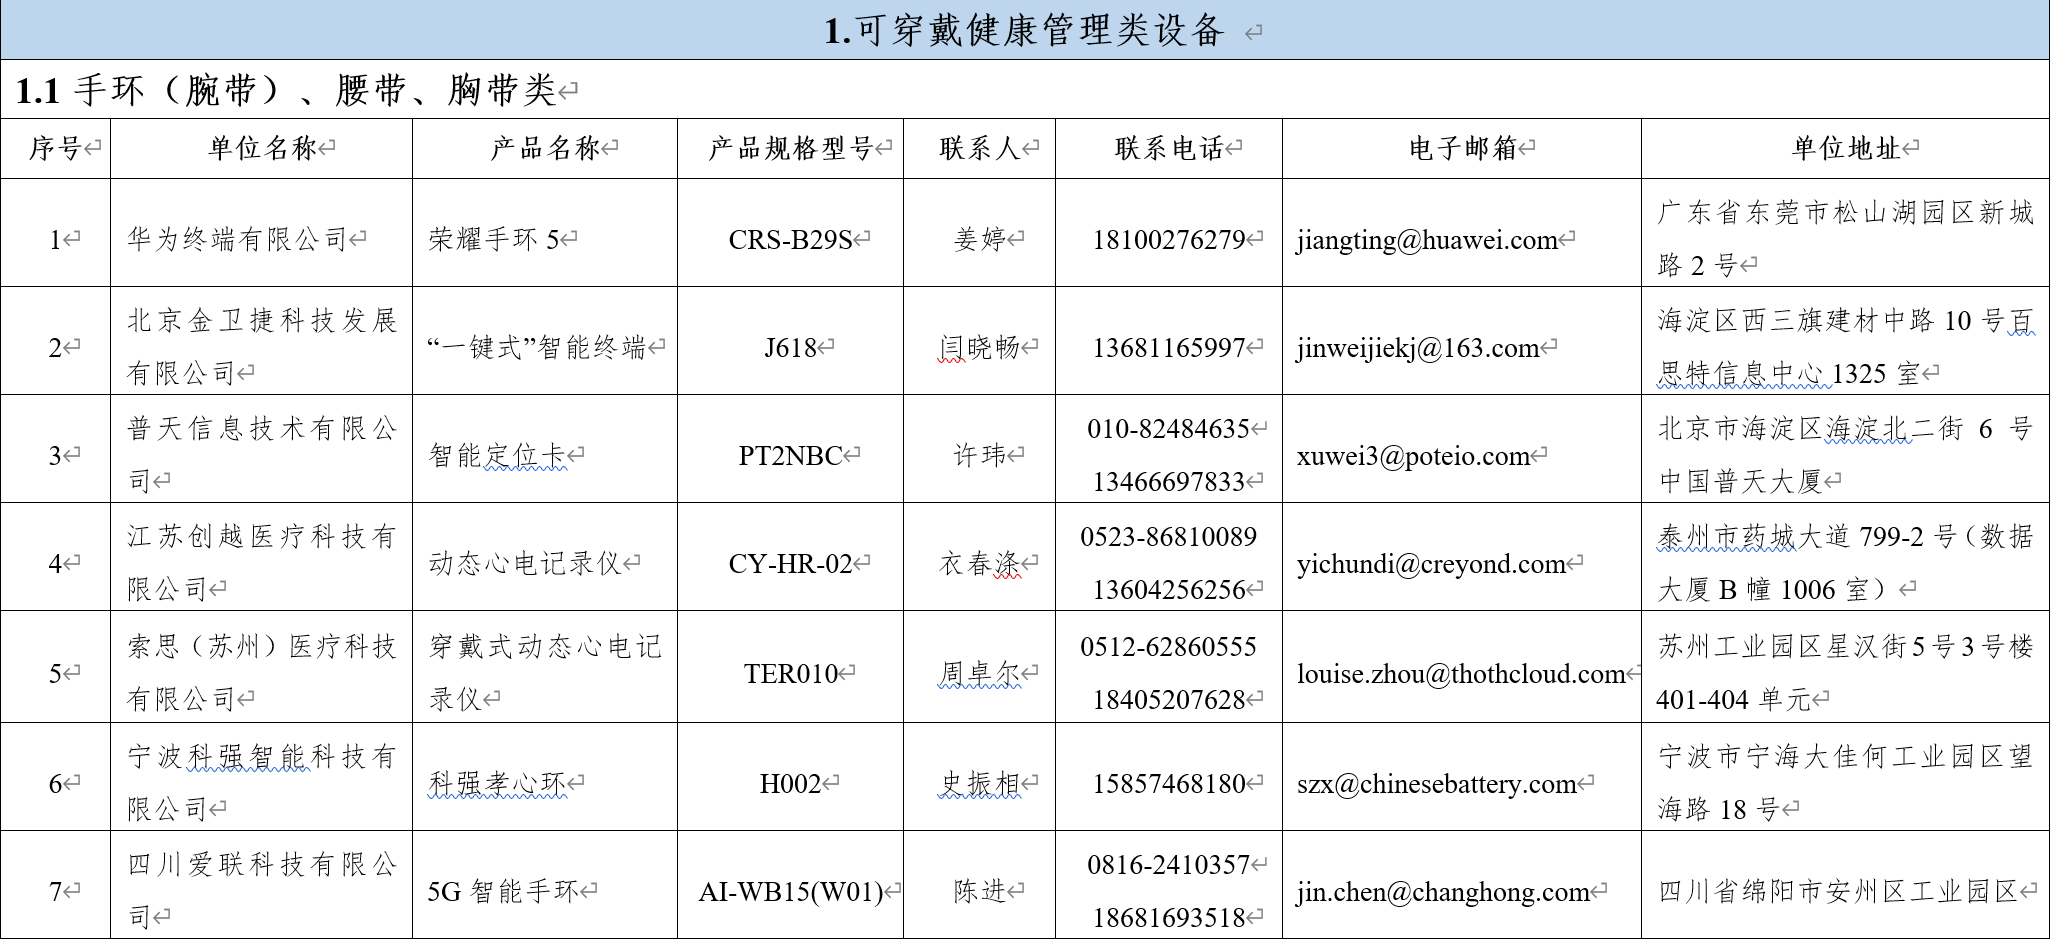Click the address '四川省绵阳市安州区工业园区'
The height and width of the screenshot is (941, 2051).
[1838, 891]
